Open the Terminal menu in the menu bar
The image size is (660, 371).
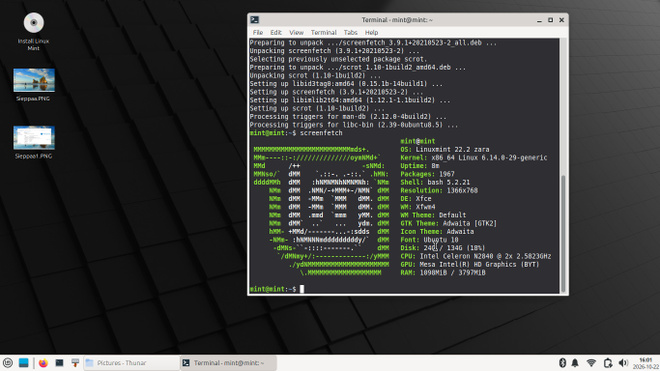323,32
